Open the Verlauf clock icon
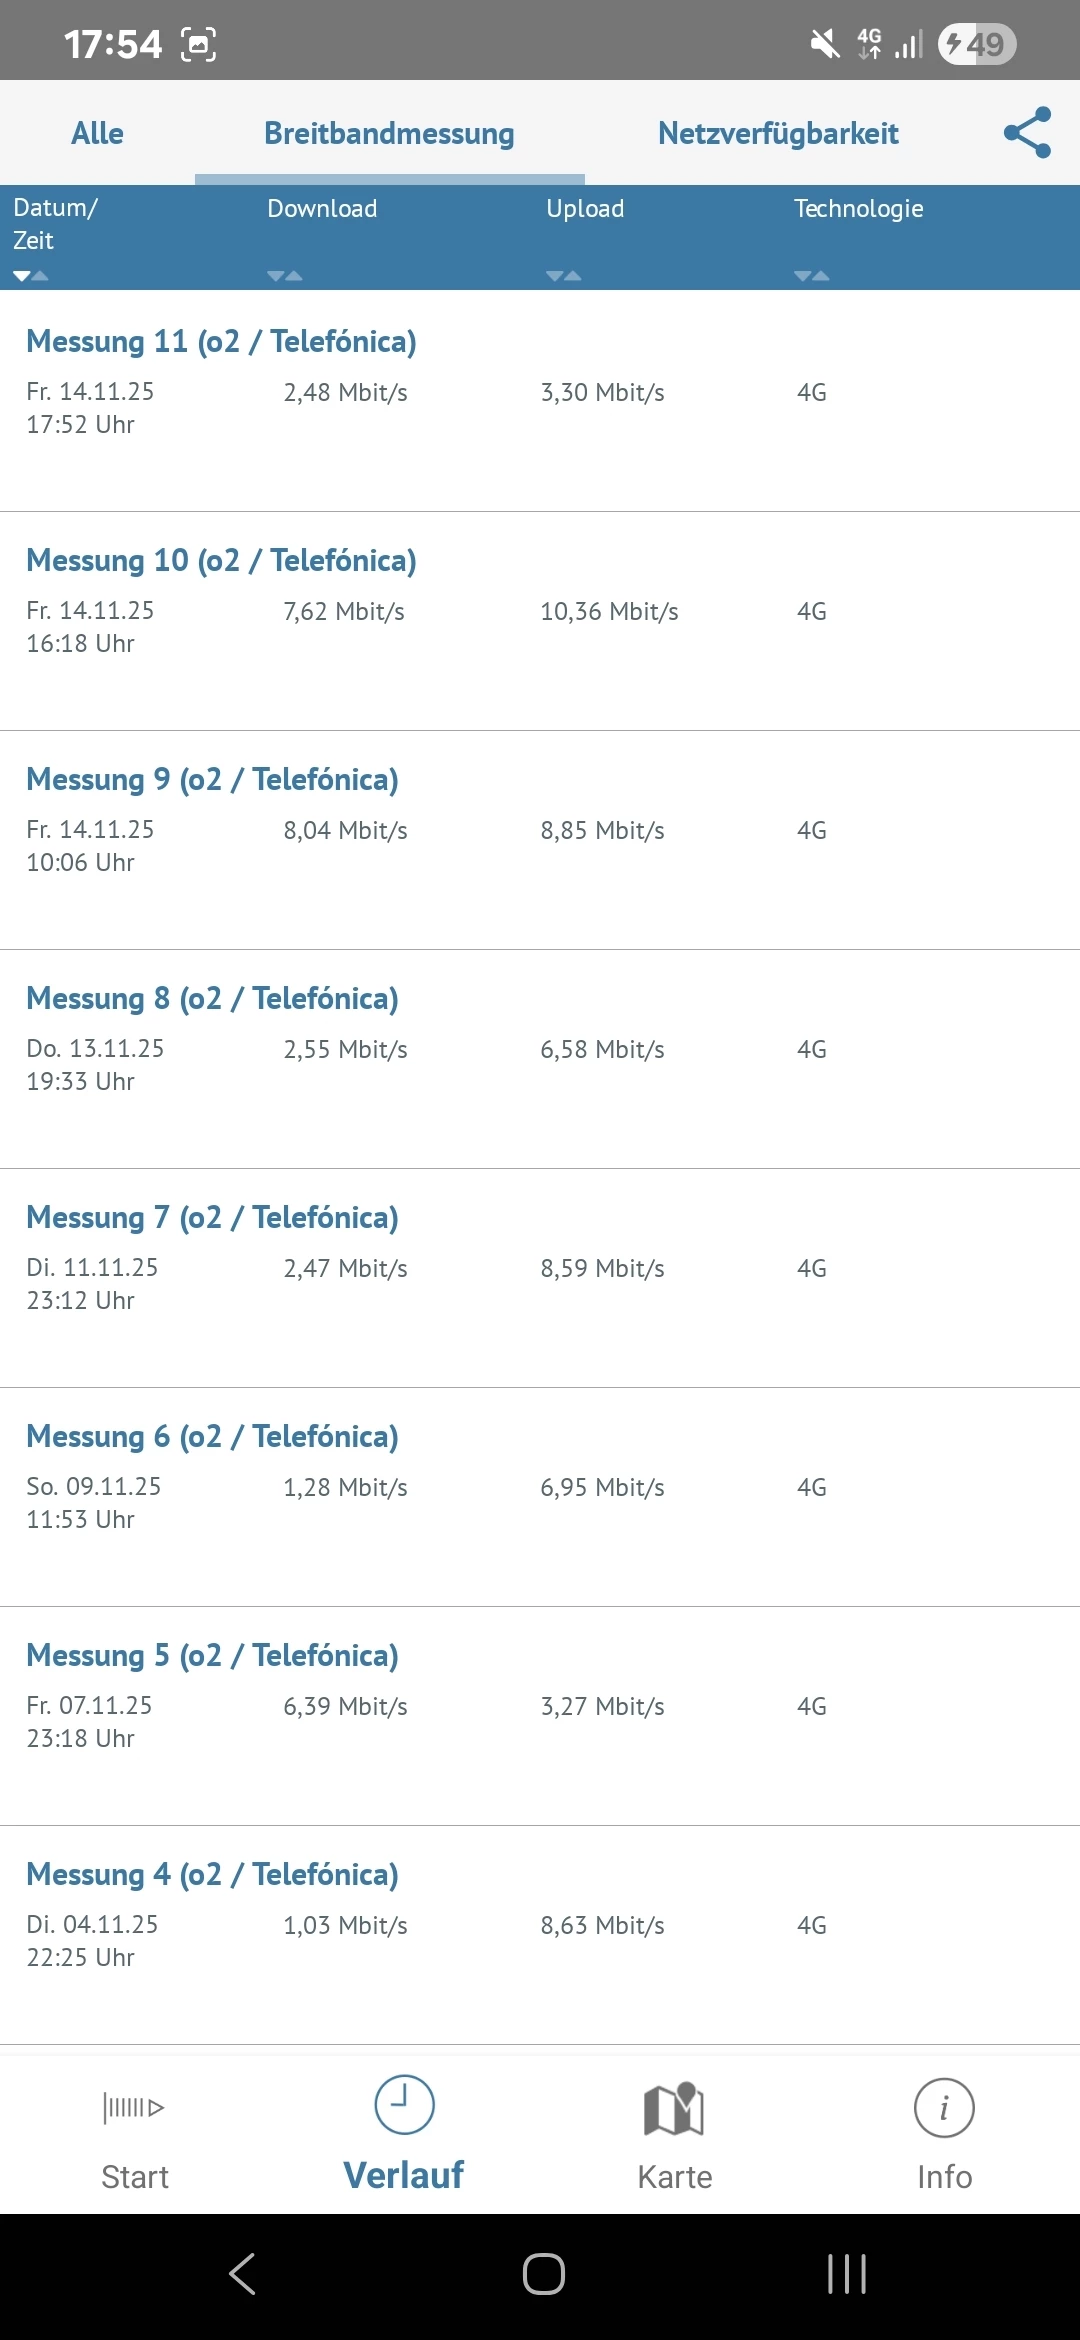This screenshot has height=2340, width=1080. tap(404, 2104)
